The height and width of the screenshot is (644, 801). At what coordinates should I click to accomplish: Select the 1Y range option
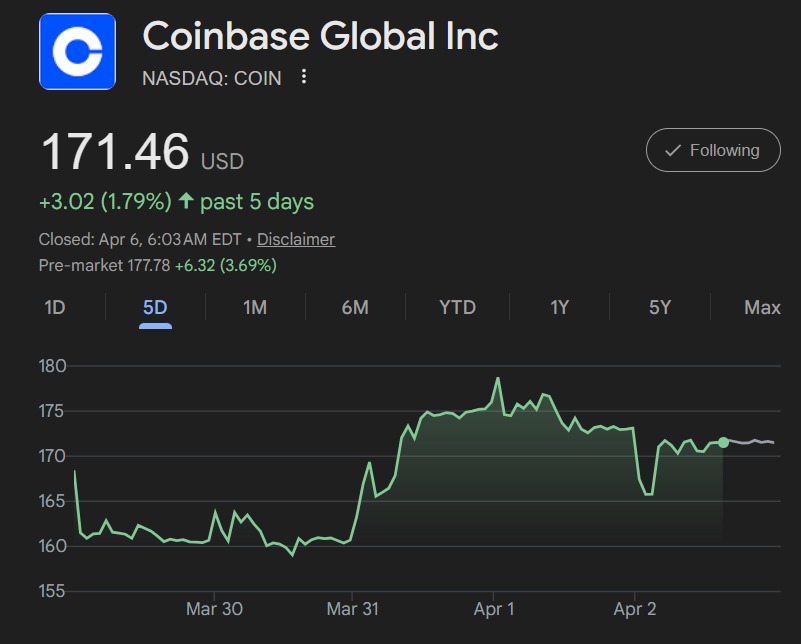[558, 307]
